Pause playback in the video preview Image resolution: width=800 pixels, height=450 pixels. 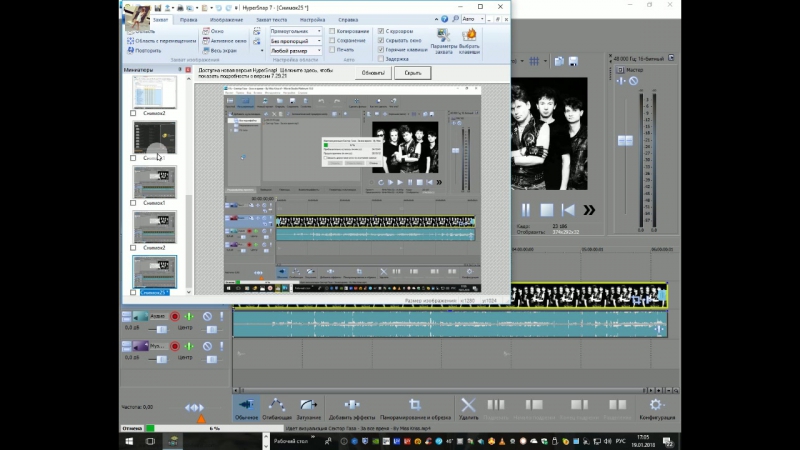pyautogui.click(x=525, y=210)
